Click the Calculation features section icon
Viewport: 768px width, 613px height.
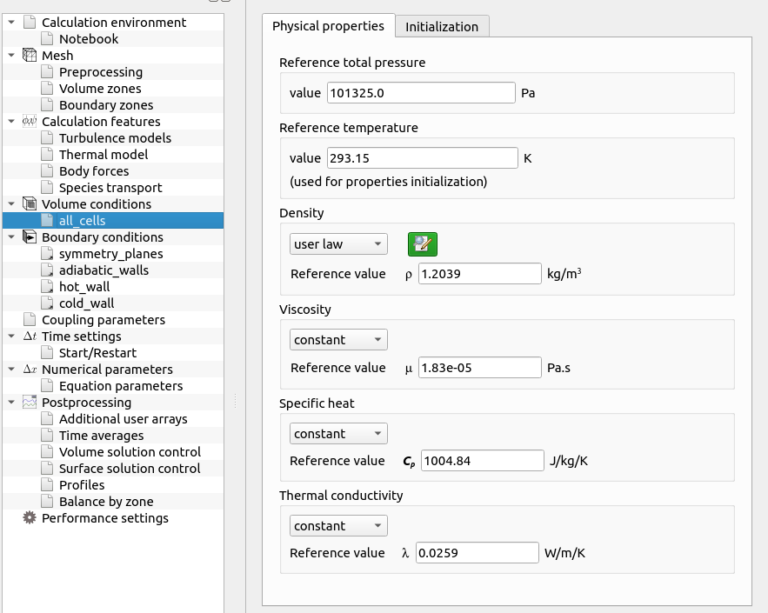coord(29,122)
